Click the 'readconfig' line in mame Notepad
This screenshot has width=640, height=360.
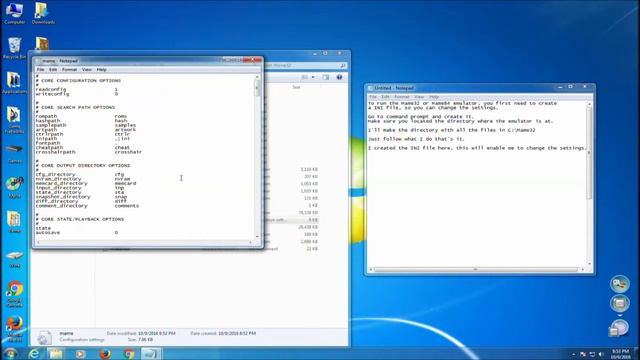tap(76, 89)
